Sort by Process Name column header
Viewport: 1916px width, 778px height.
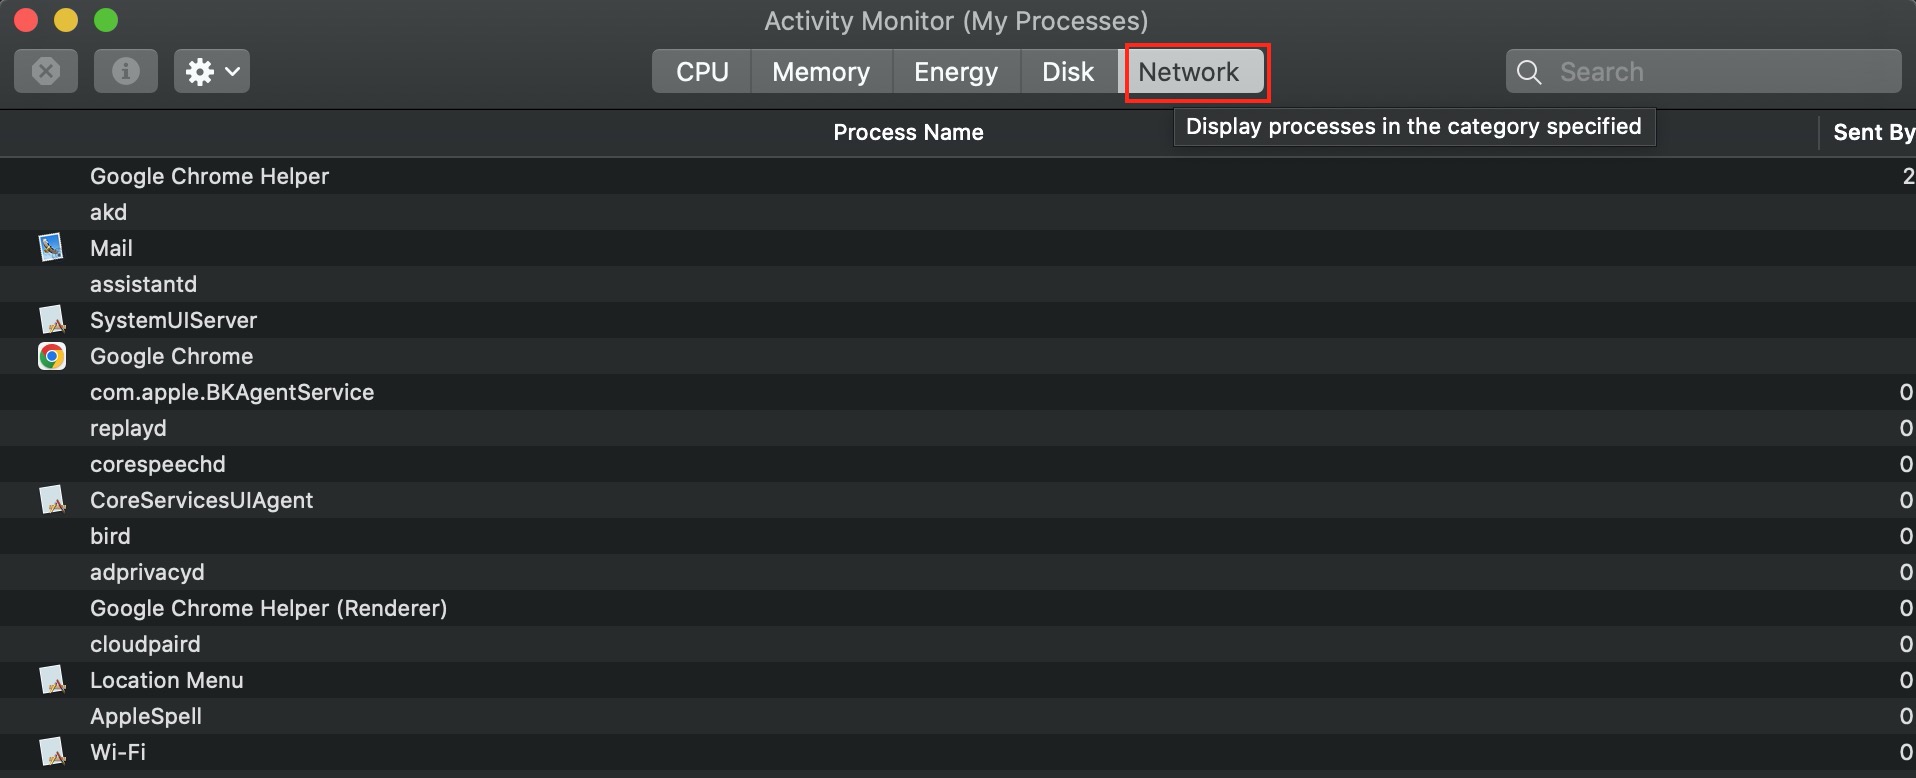[x=908, y=132]
